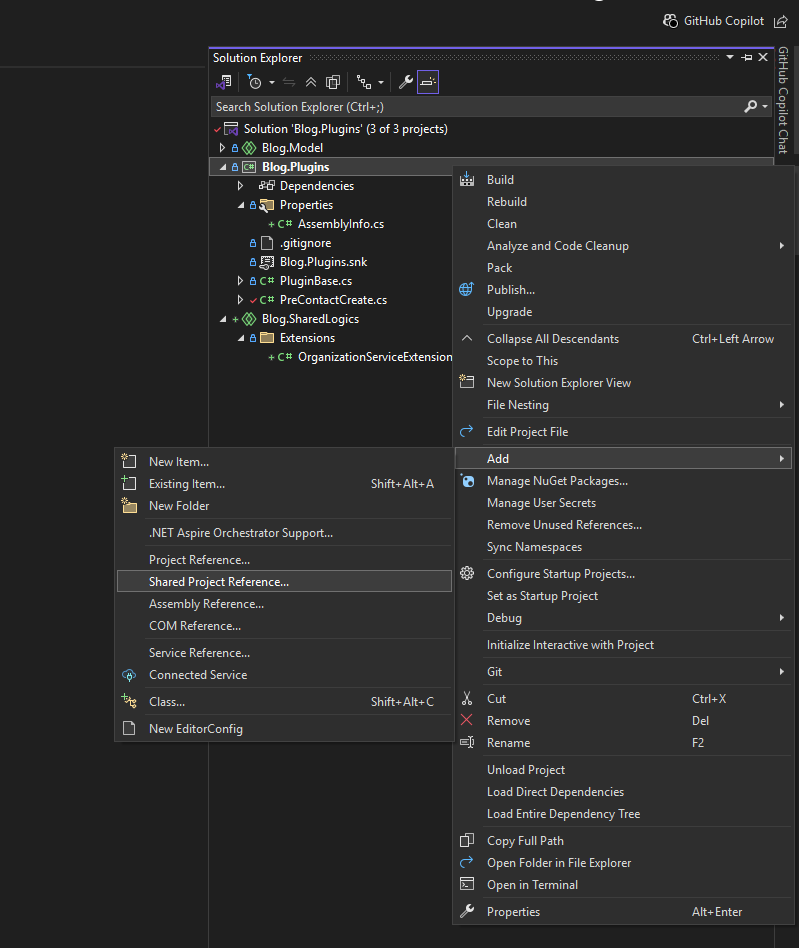Click the search magnifier icon
Viewport: 799px width, 948px height.
pos(751,106)
